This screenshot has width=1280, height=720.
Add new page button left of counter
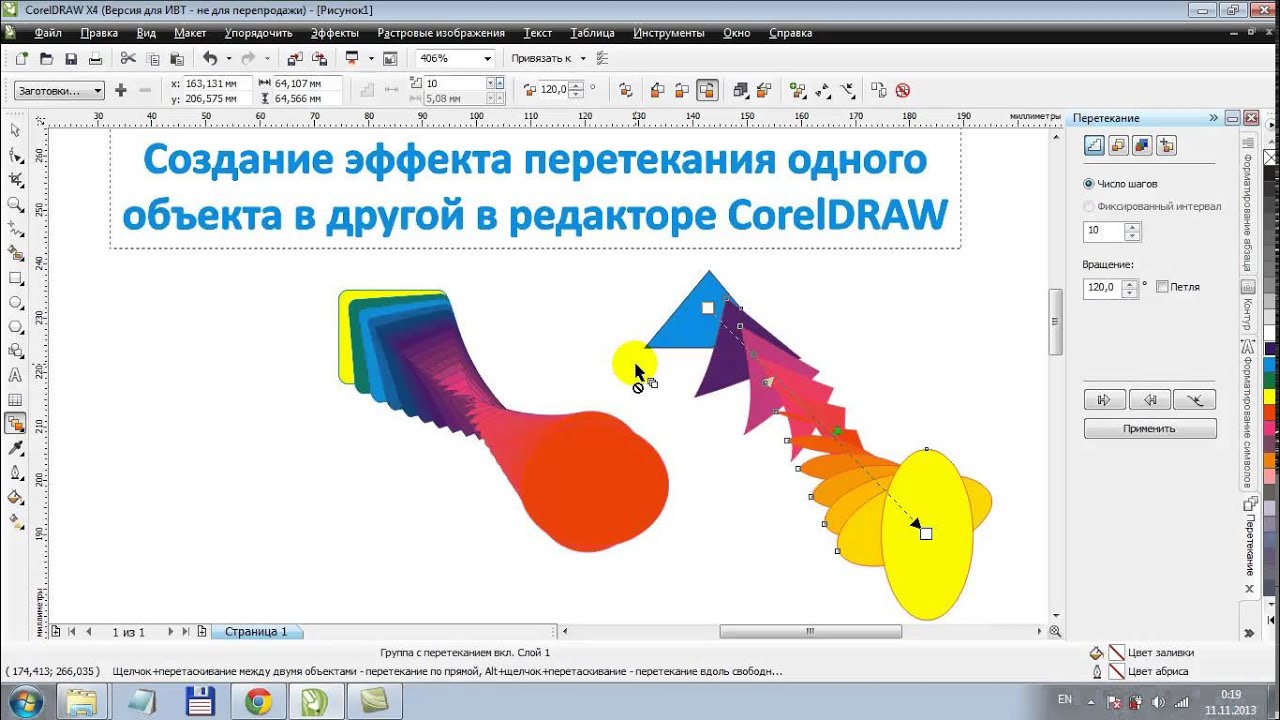[56, 632]
